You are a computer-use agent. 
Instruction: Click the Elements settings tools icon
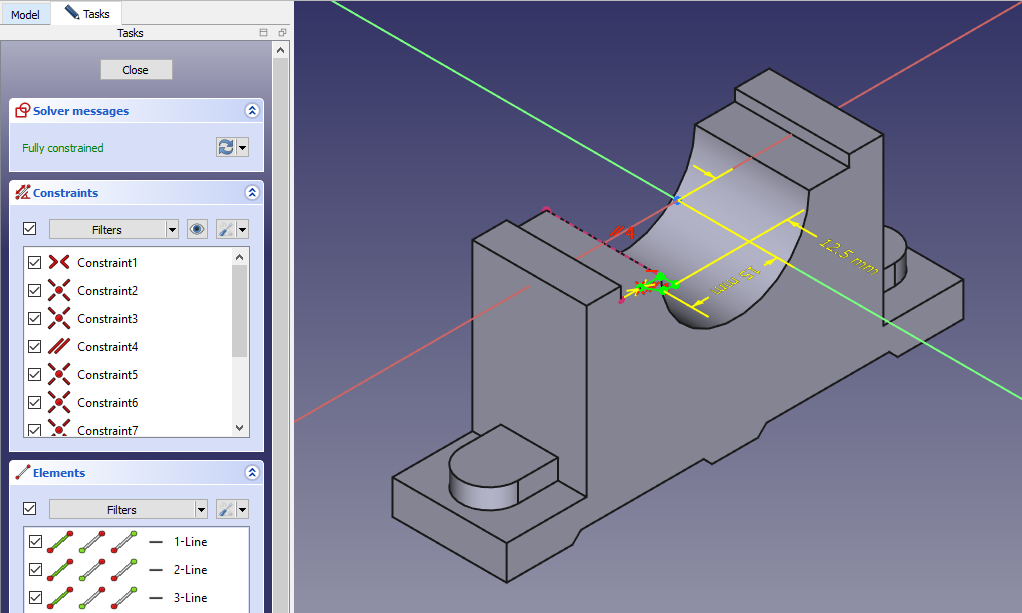[227, 509]
